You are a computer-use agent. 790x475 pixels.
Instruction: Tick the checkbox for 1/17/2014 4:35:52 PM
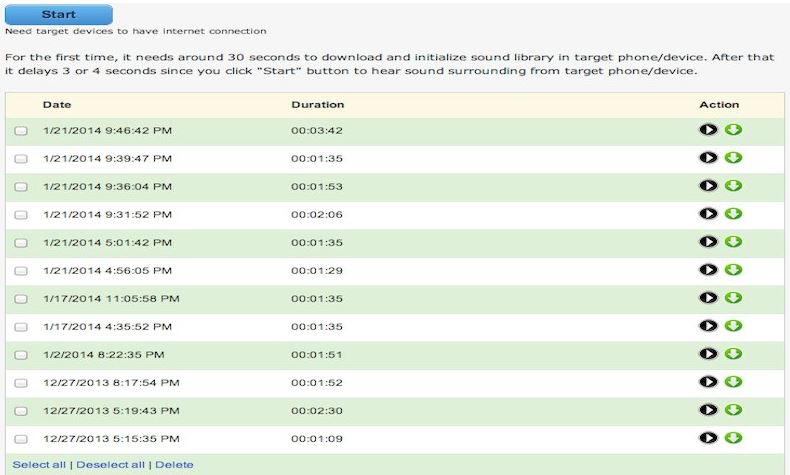point(21,327)
